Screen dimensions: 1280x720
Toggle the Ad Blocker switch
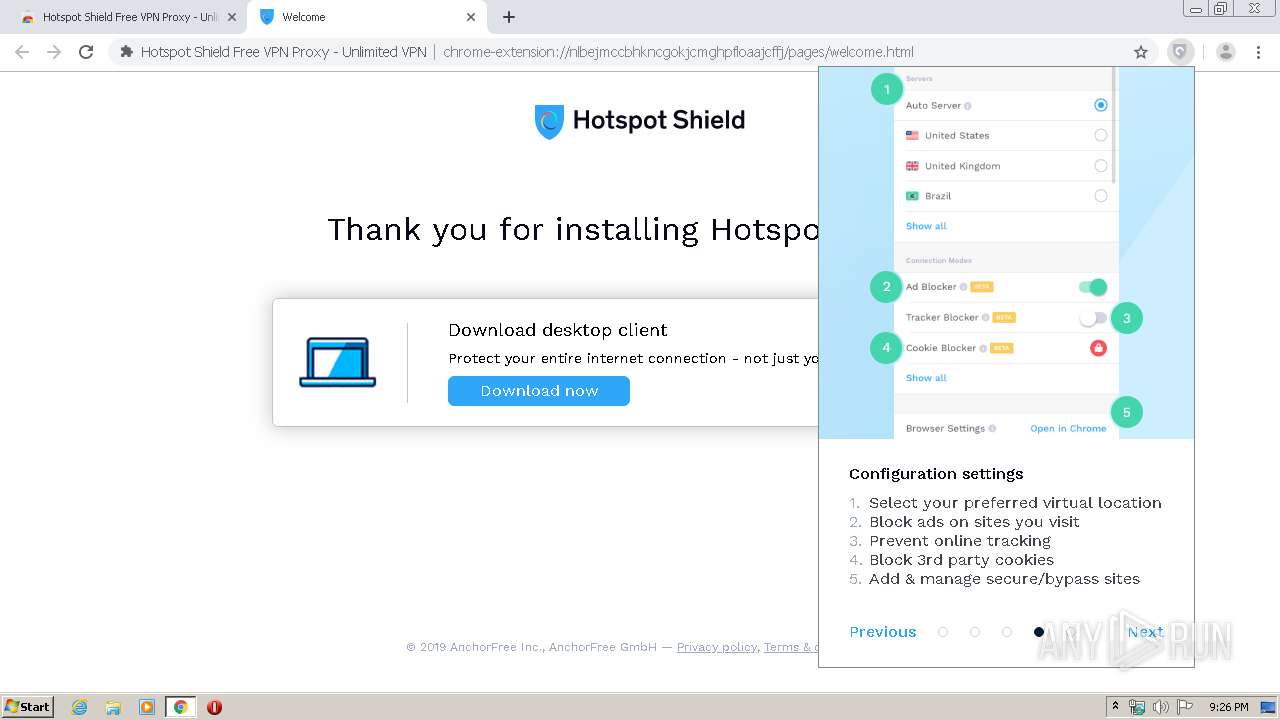coord(1092,287)
